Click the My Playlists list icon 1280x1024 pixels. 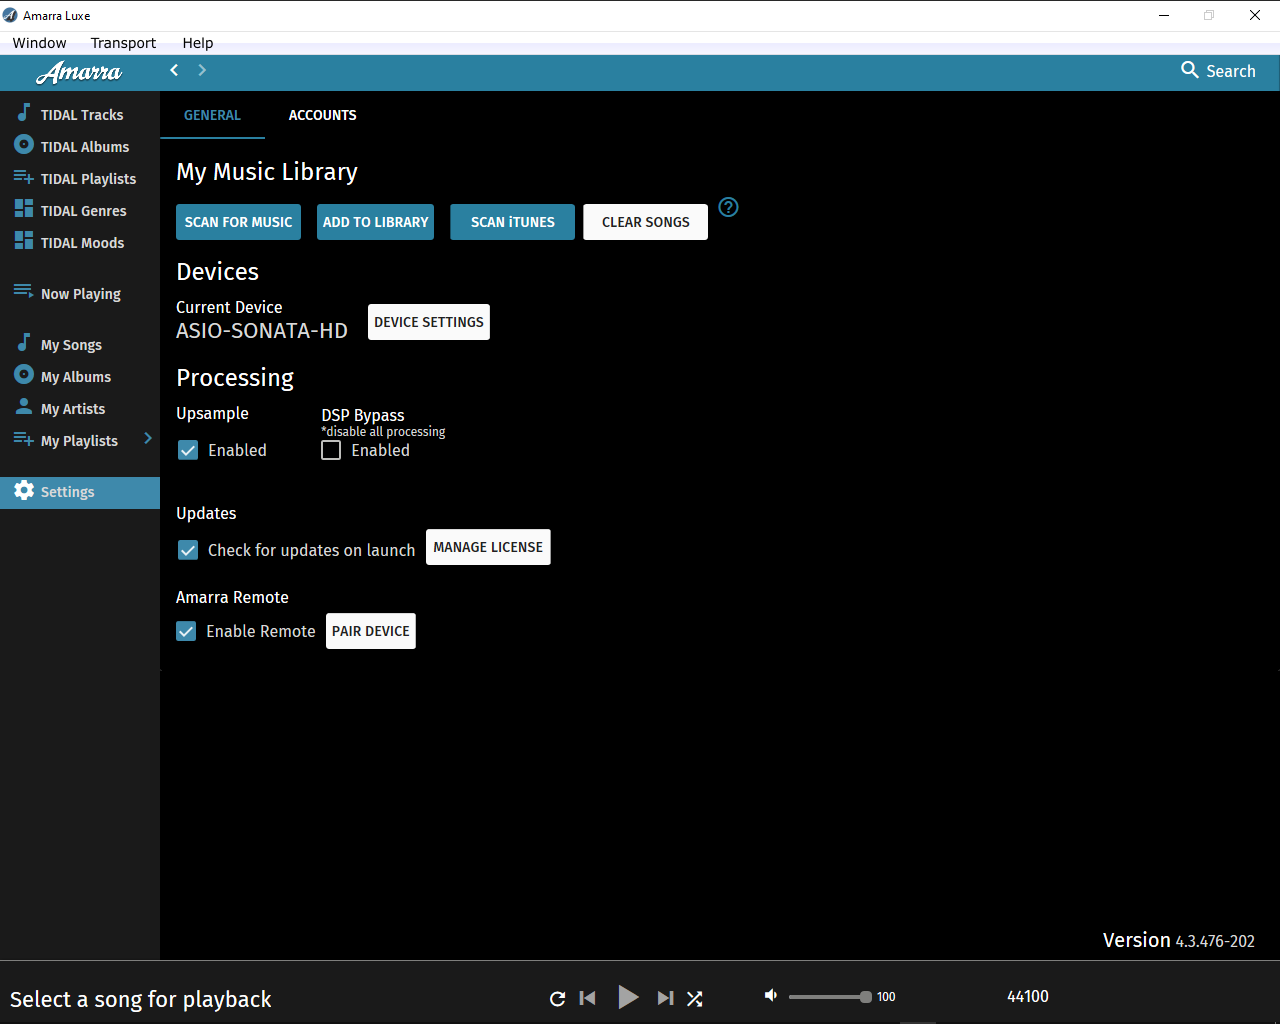[x=23, y=439]
